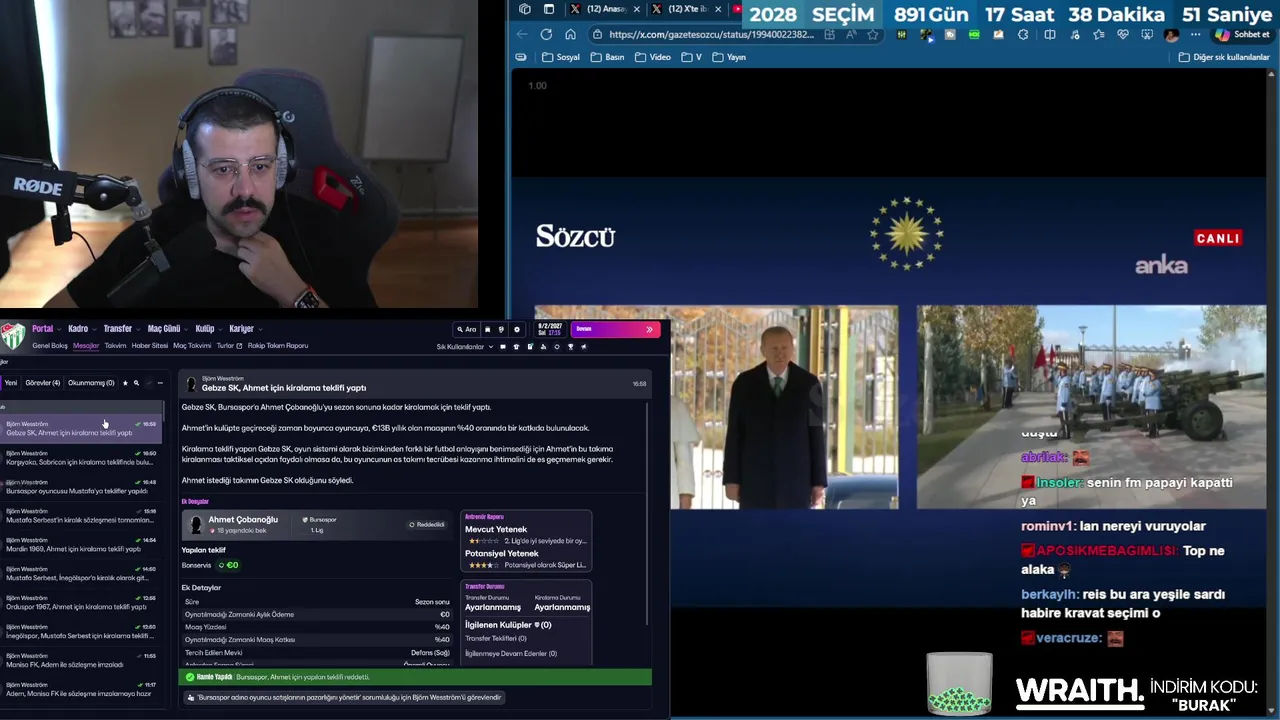This screenshot has height=720, width=1280.
Task: Open the Takvim subtab
Action: click(116, 346)
